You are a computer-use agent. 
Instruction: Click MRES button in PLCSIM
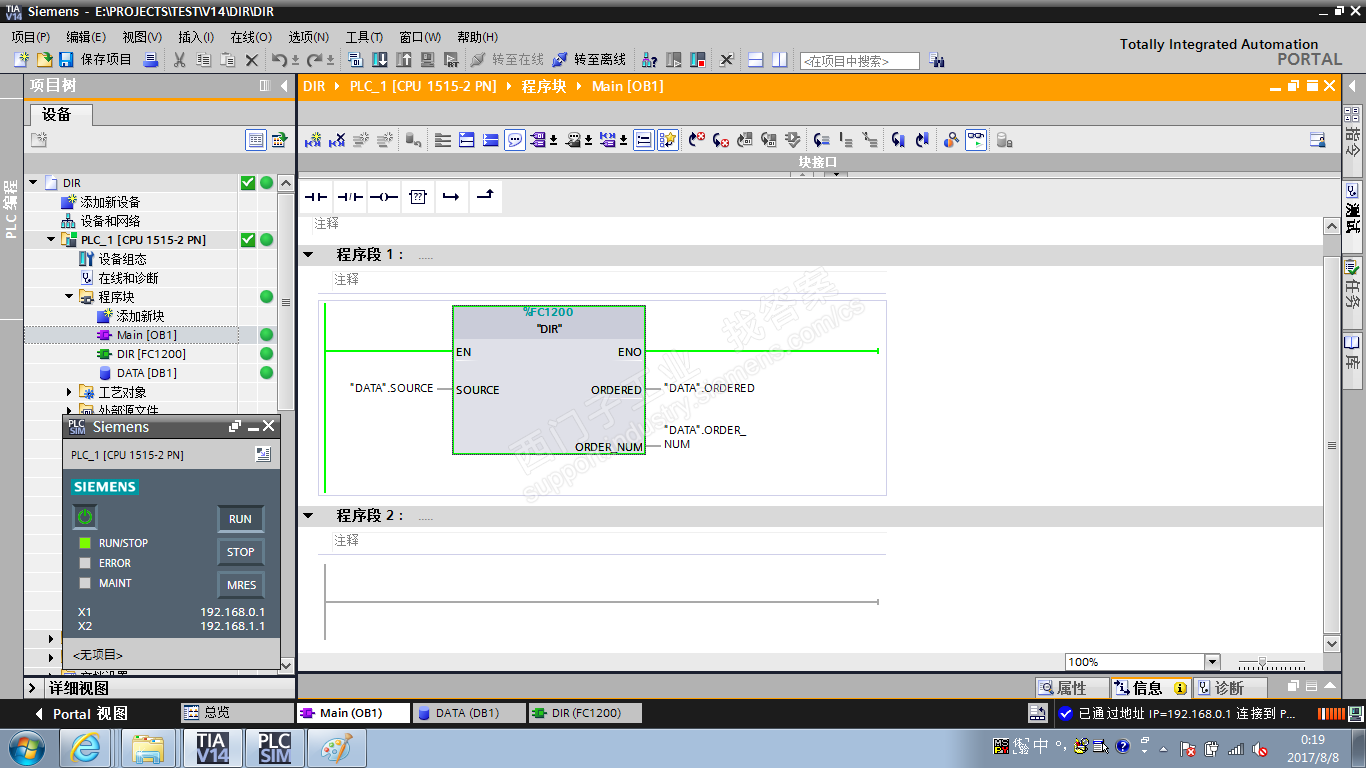[241, 585]
